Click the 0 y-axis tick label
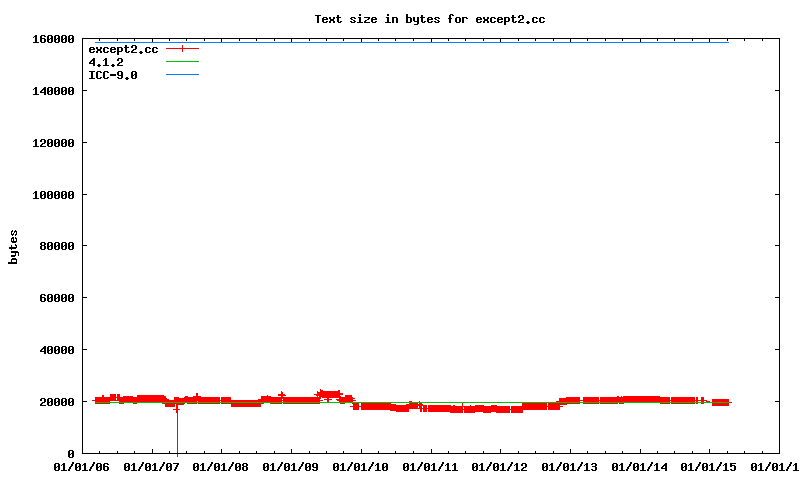The height and width of the screenshot is (480, 800). point(70,454)
